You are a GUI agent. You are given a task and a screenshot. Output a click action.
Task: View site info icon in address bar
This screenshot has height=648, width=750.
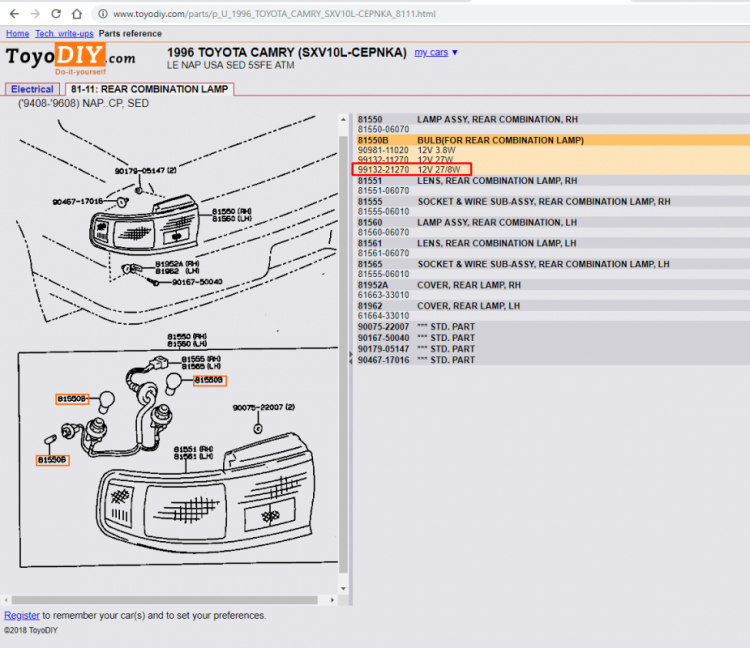pos(102,14)
